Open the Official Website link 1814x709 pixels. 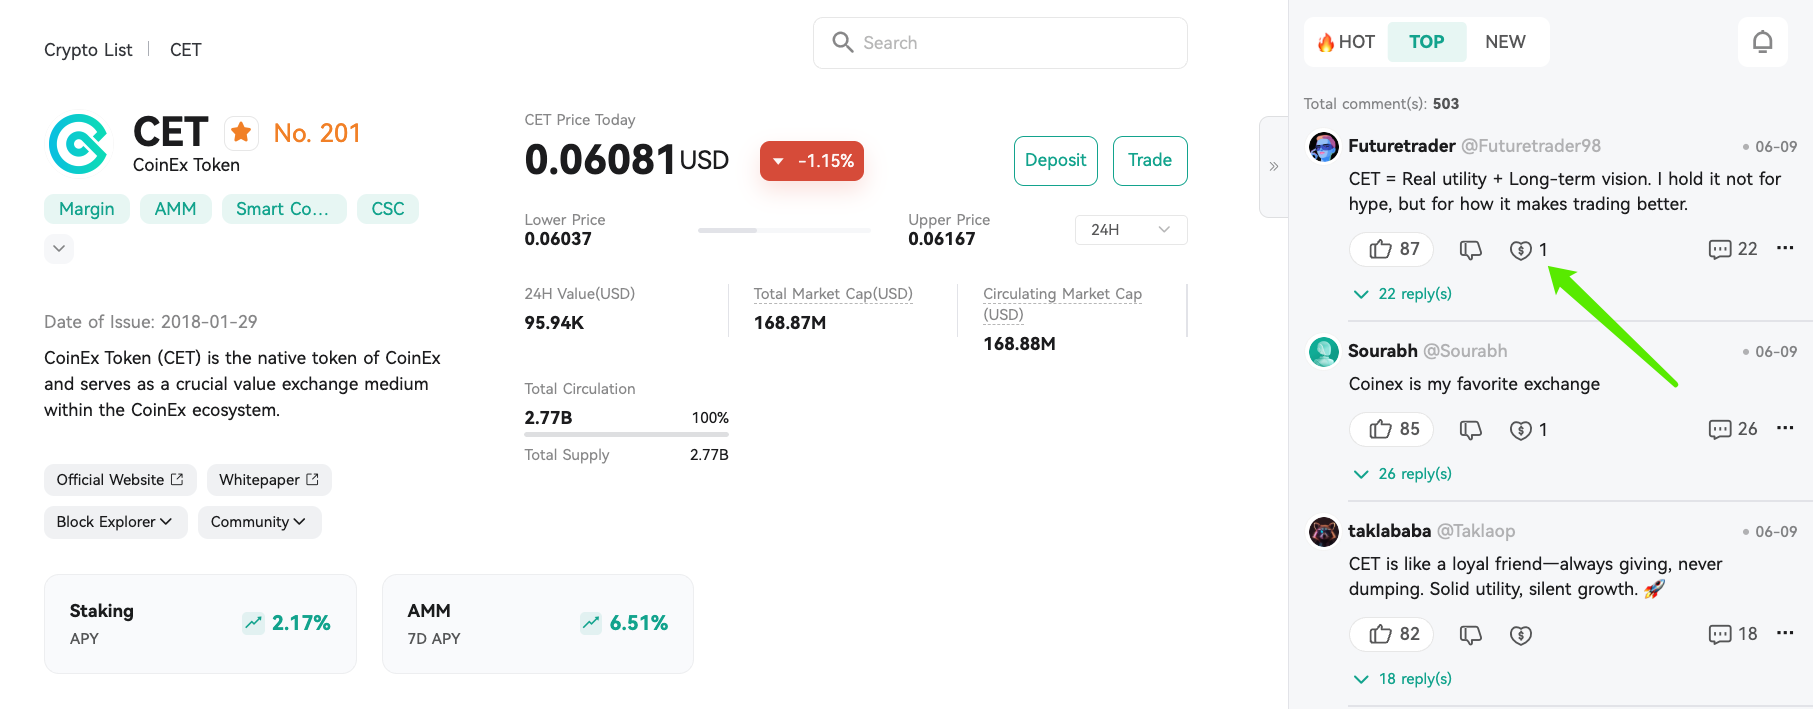tap(120, 480)
